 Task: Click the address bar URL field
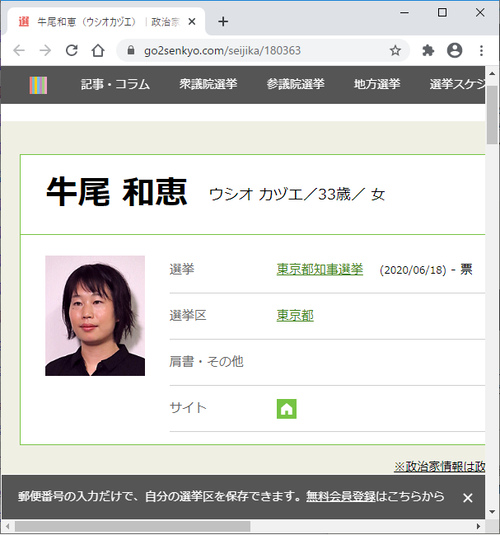(x=263, y=50)
